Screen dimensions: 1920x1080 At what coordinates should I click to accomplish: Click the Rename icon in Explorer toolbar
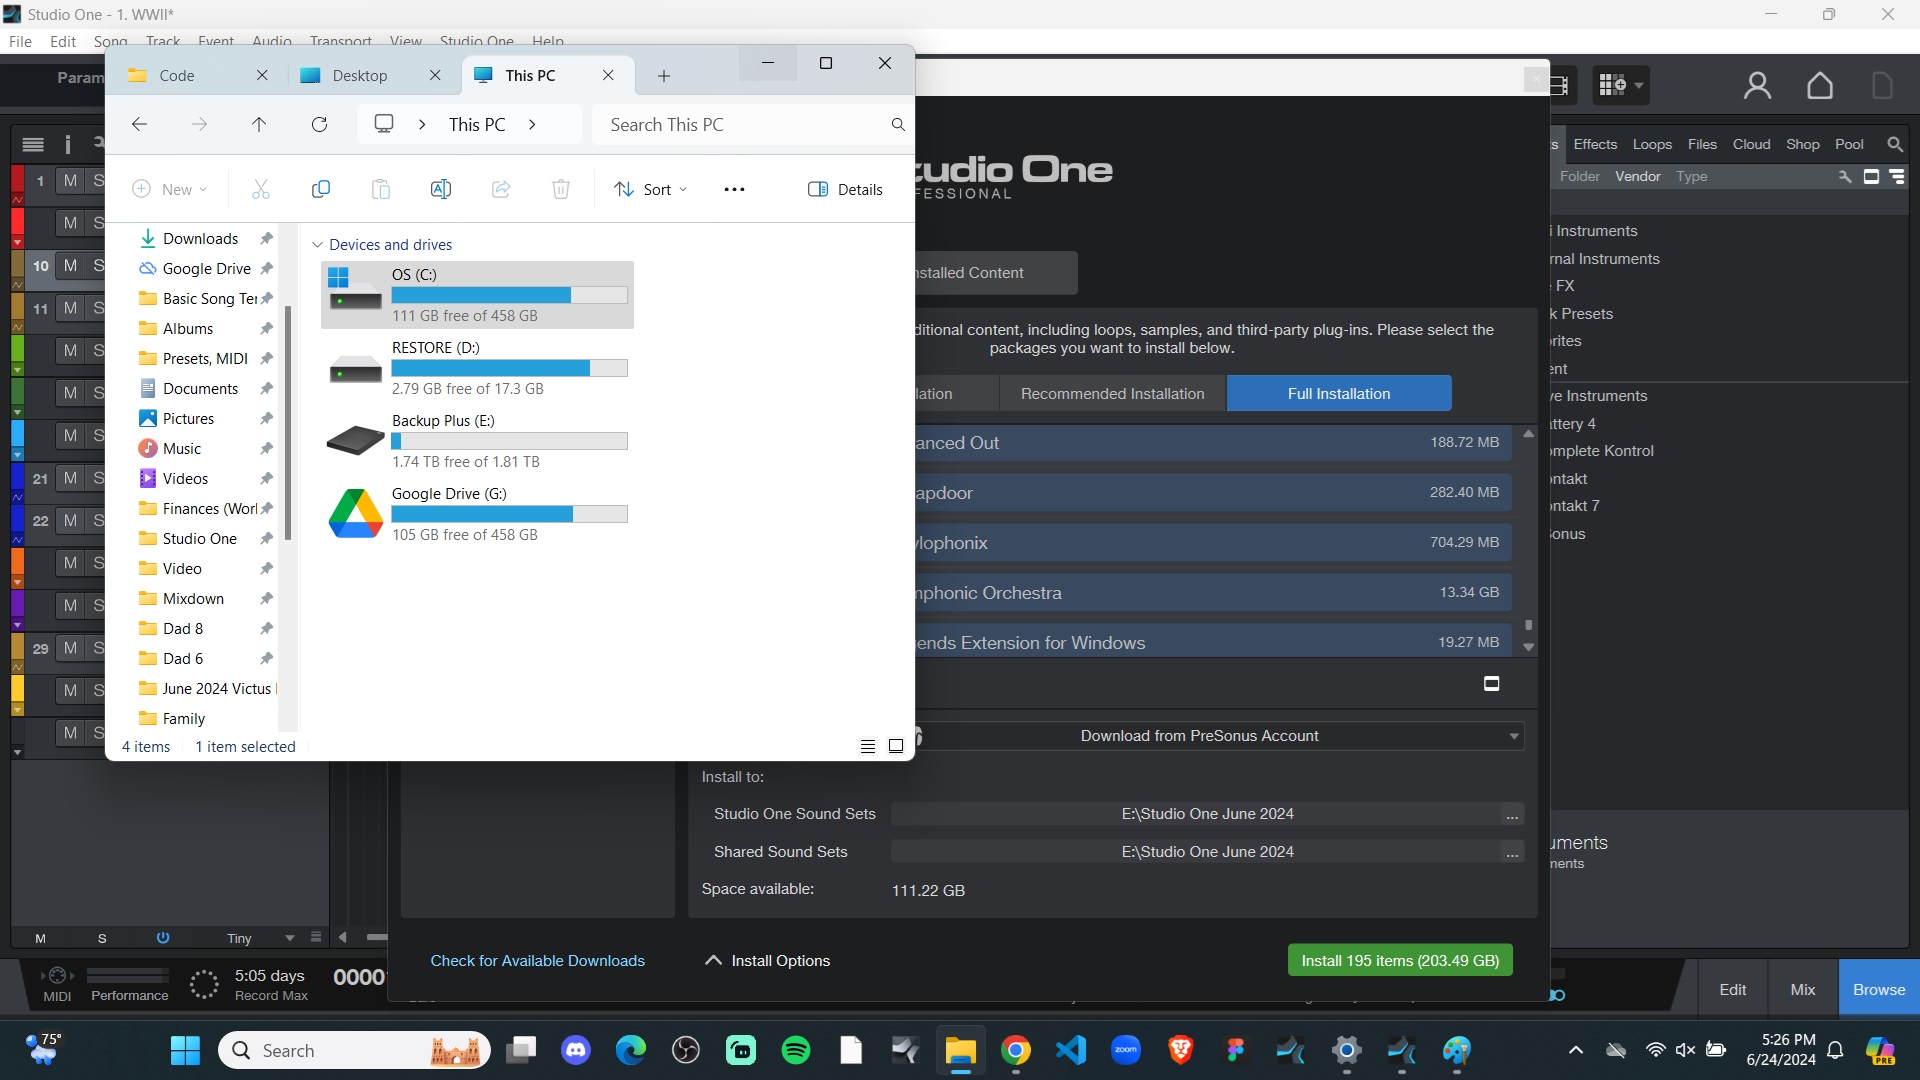(x=441, y=189)
